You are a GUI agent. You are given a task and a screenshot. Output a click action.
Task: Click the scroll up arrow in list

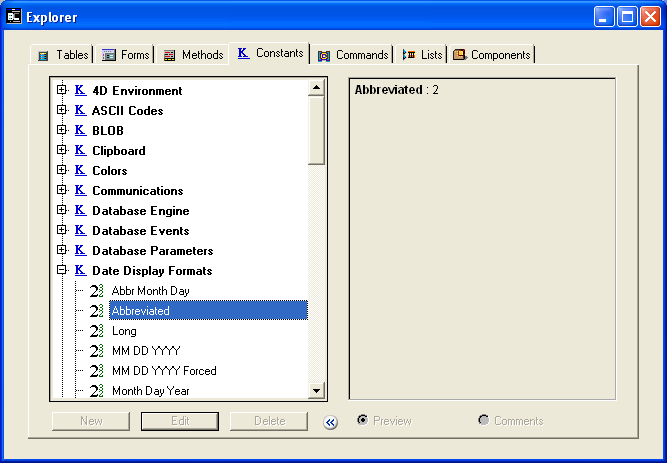316,88
